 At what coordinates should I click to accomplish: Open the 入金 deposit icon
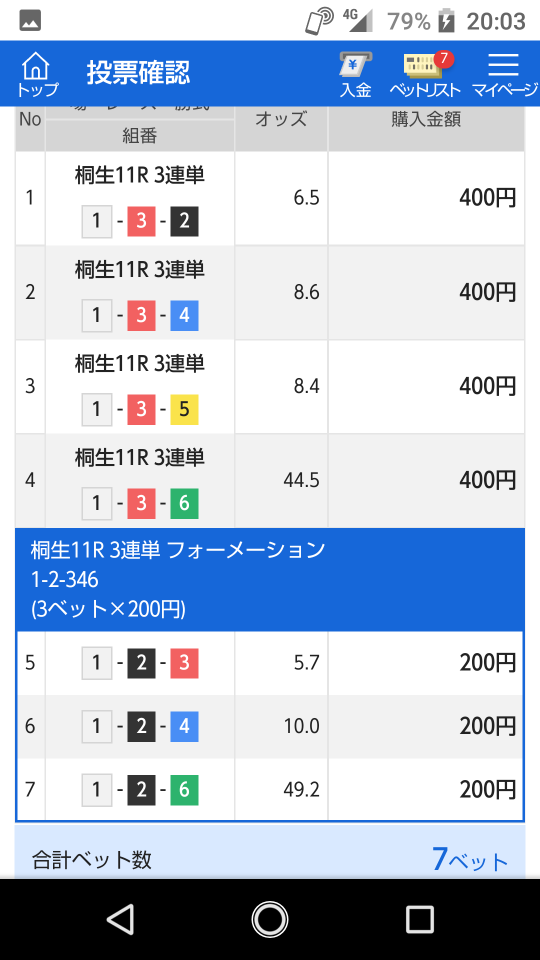pos(356,75)
